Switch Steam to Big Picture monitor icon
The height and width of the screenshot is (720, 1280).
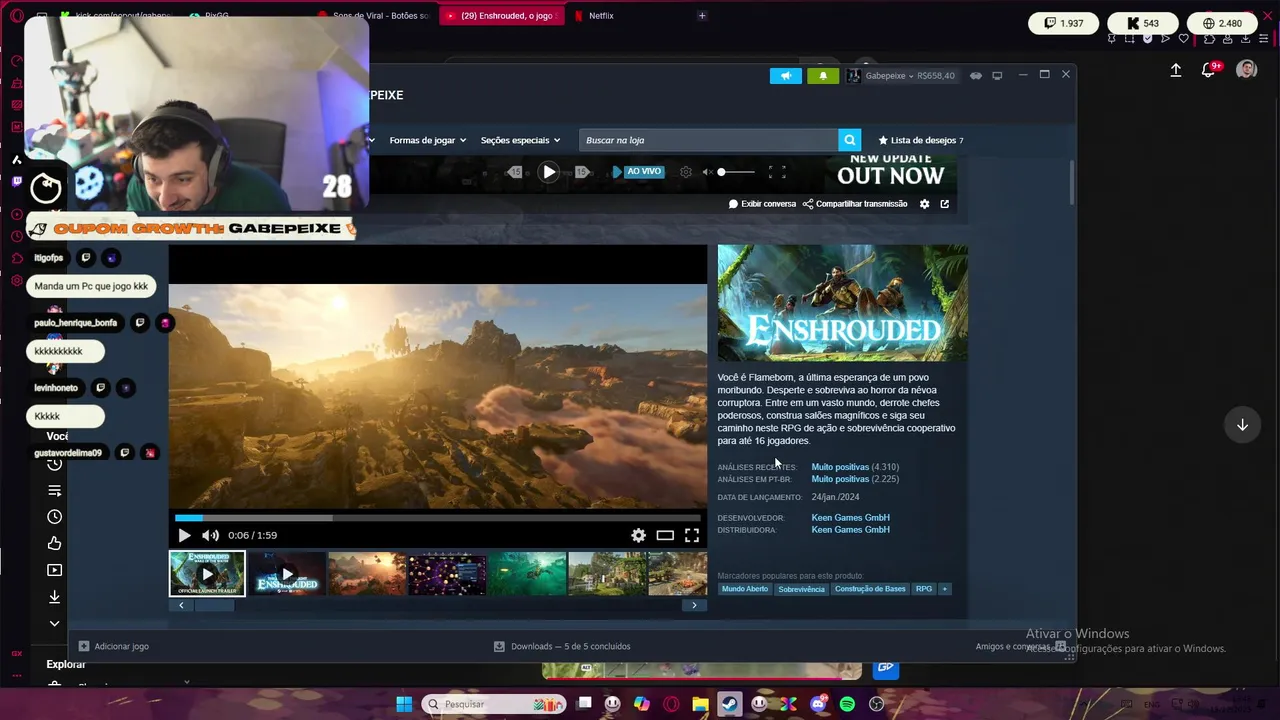(x=997, y=76)
